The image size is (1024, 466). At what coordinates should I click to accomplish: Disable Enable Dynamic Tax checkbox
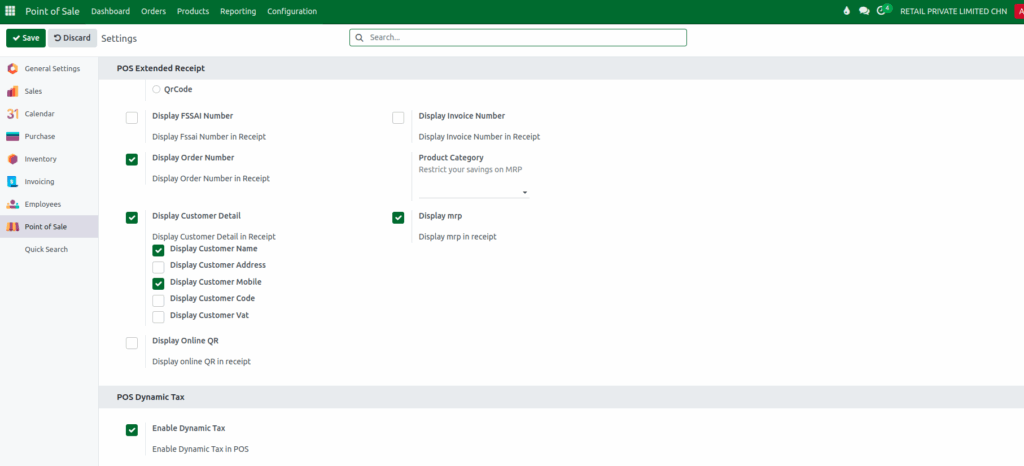tap(132, 430)
